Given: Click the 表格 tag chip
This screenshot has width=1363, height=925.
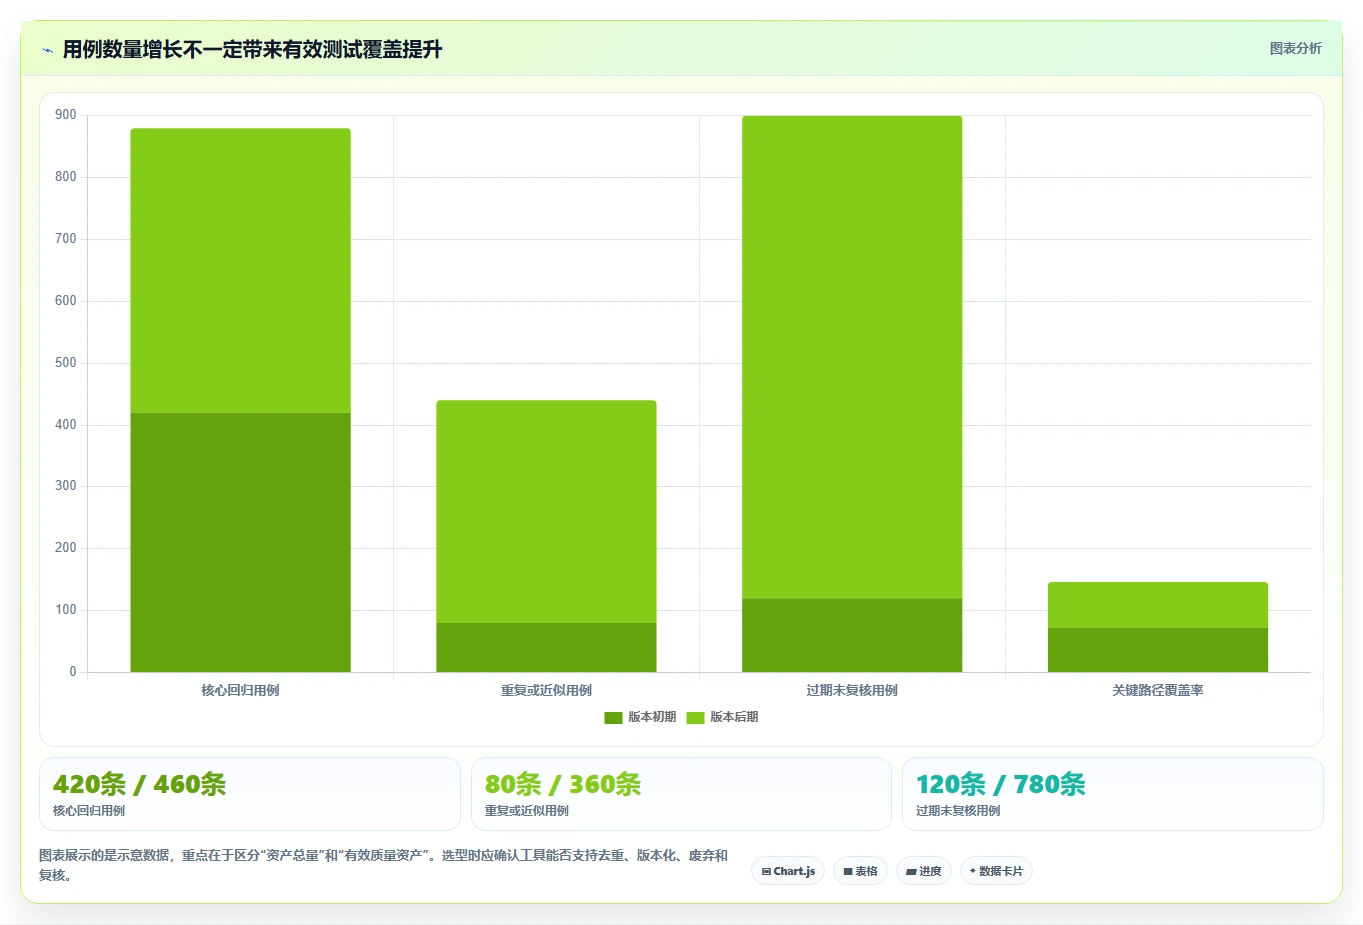Looking at the screenshot, I should (860, 871).
